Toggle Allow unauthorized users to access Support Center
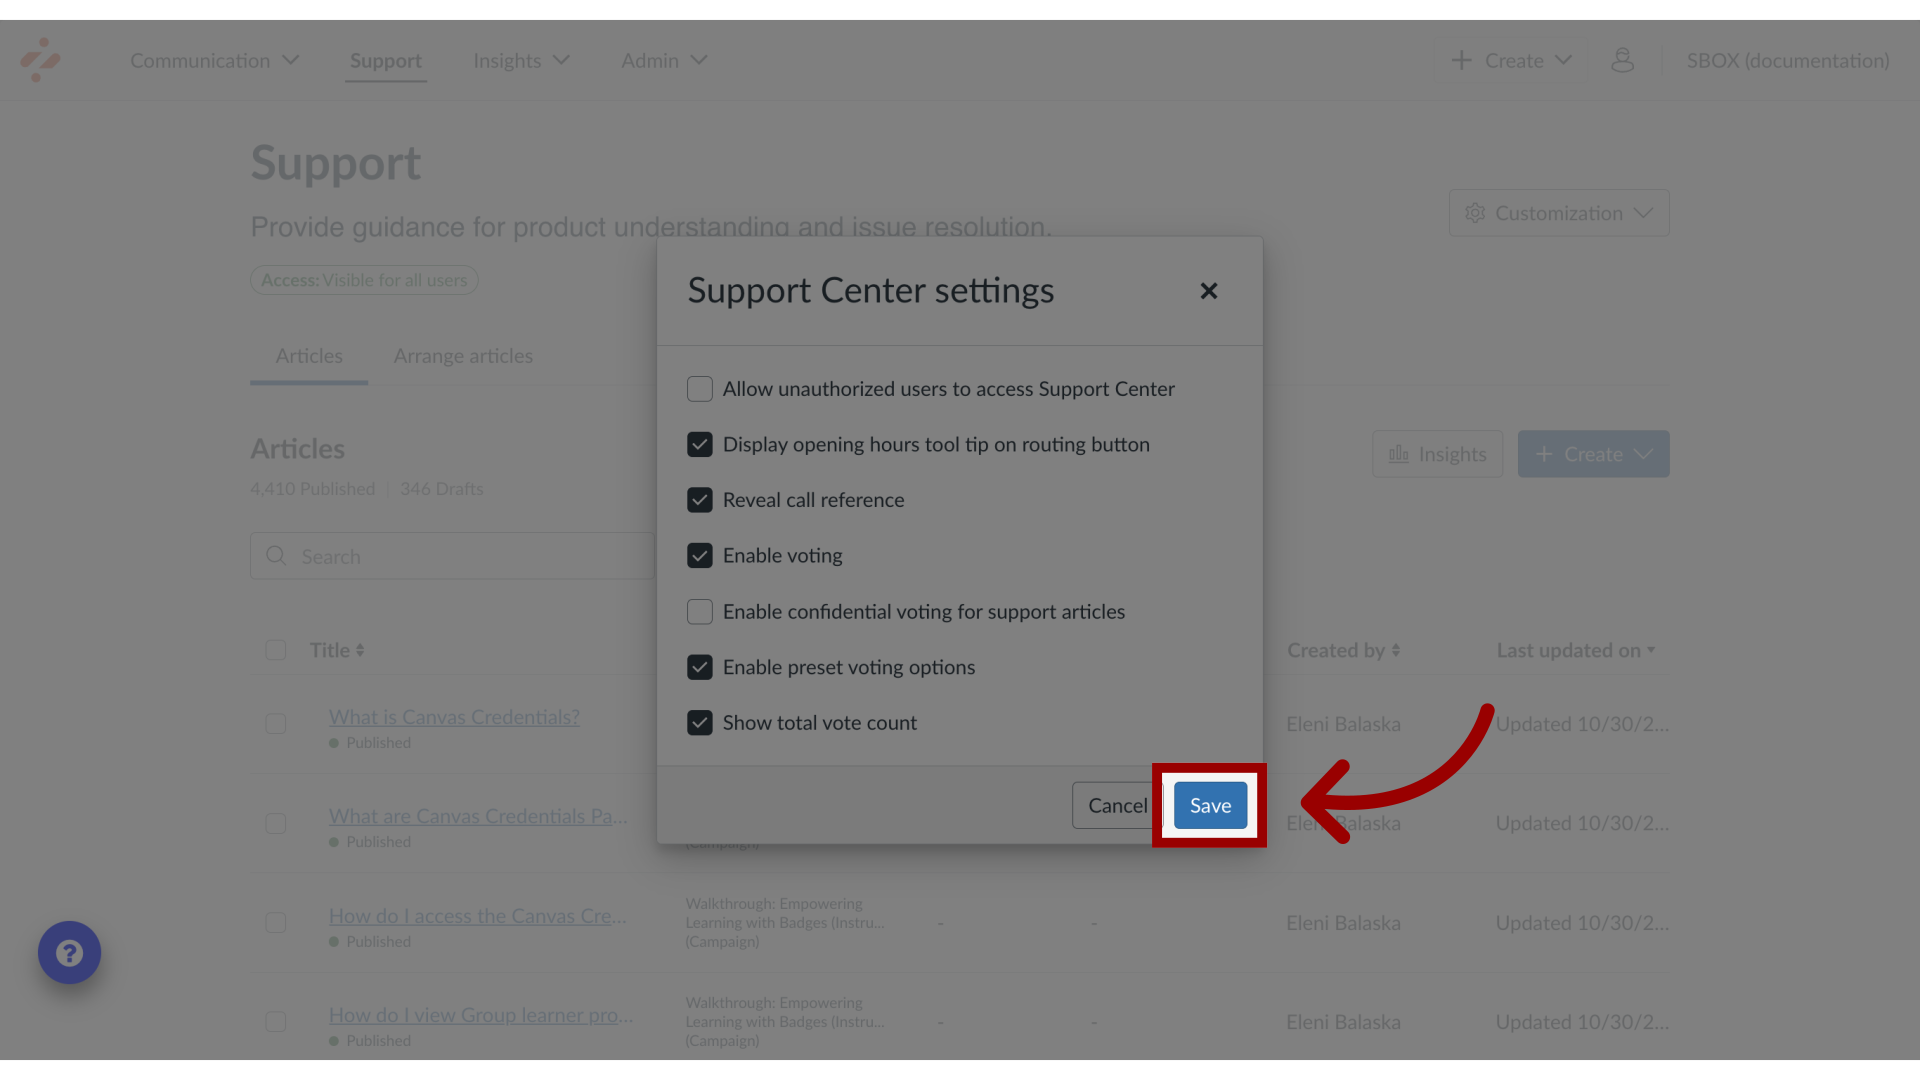Image resolution: width=1920 pixels, height=1080 pixels. point(699,388)
